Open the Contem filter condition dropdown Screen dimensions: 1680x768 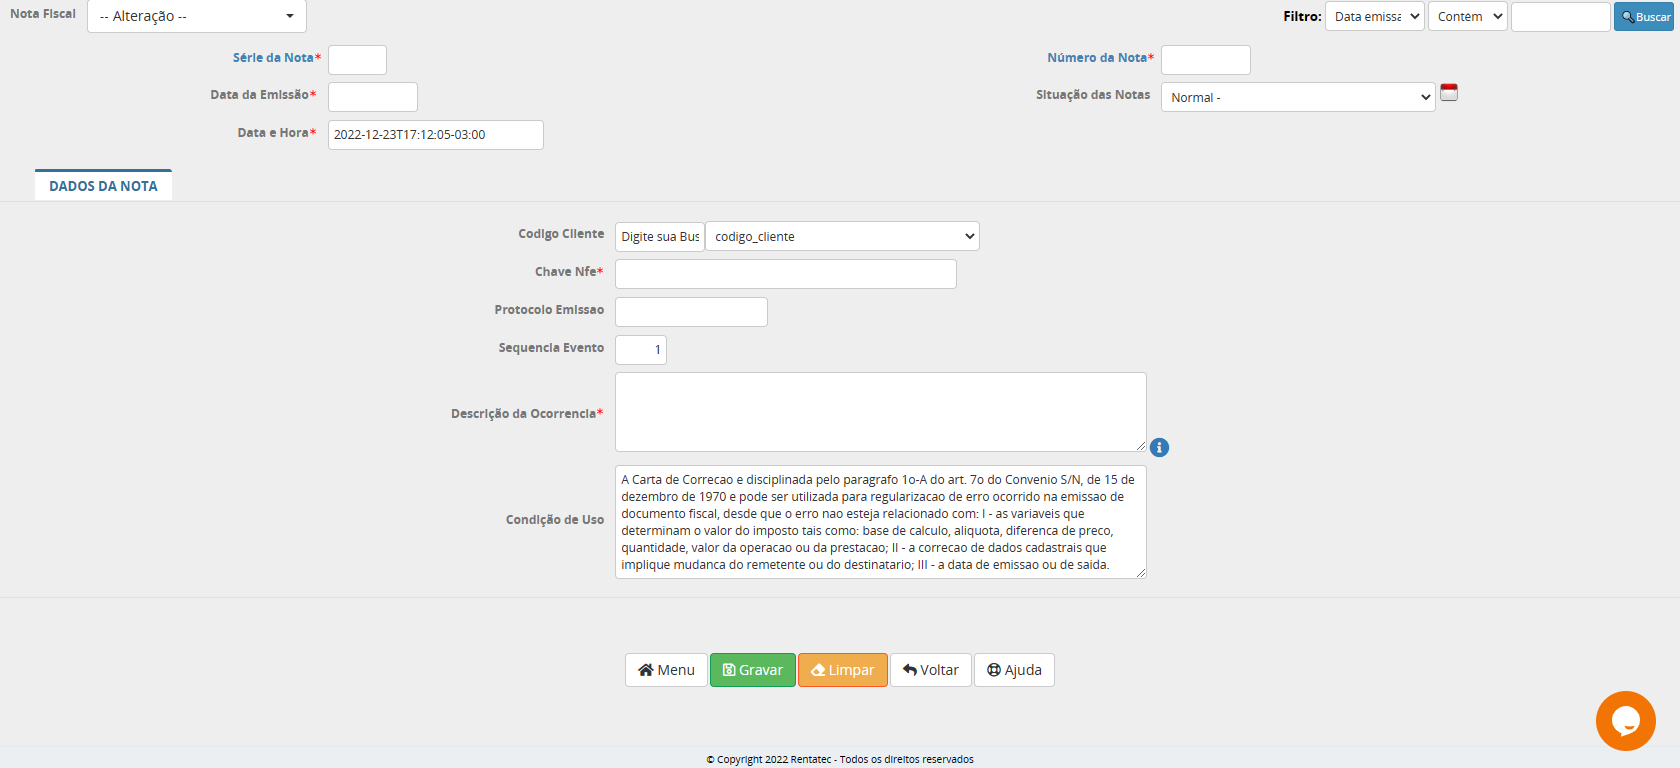pyautogui.click(x=1467, y=16)
